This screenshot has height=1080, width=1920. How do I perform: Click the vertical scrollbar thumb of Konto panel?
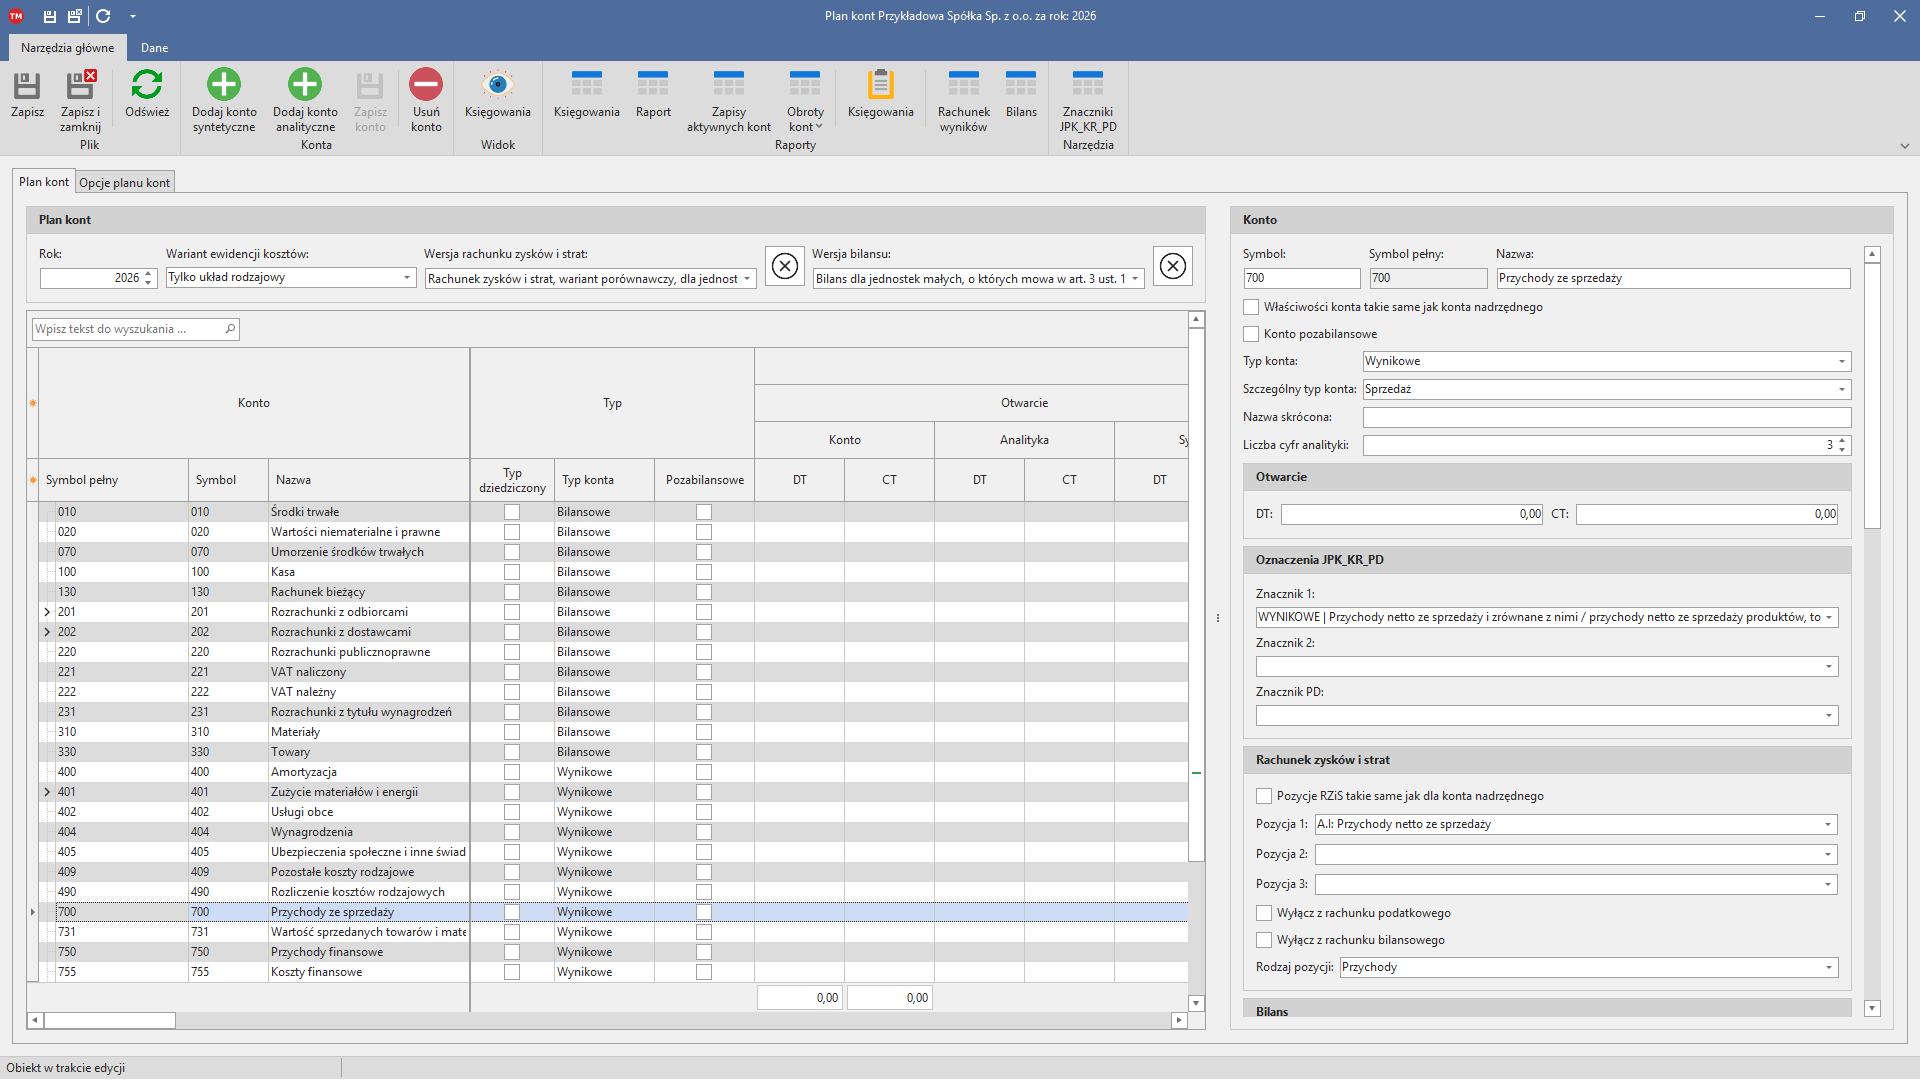click(1873, 396)
